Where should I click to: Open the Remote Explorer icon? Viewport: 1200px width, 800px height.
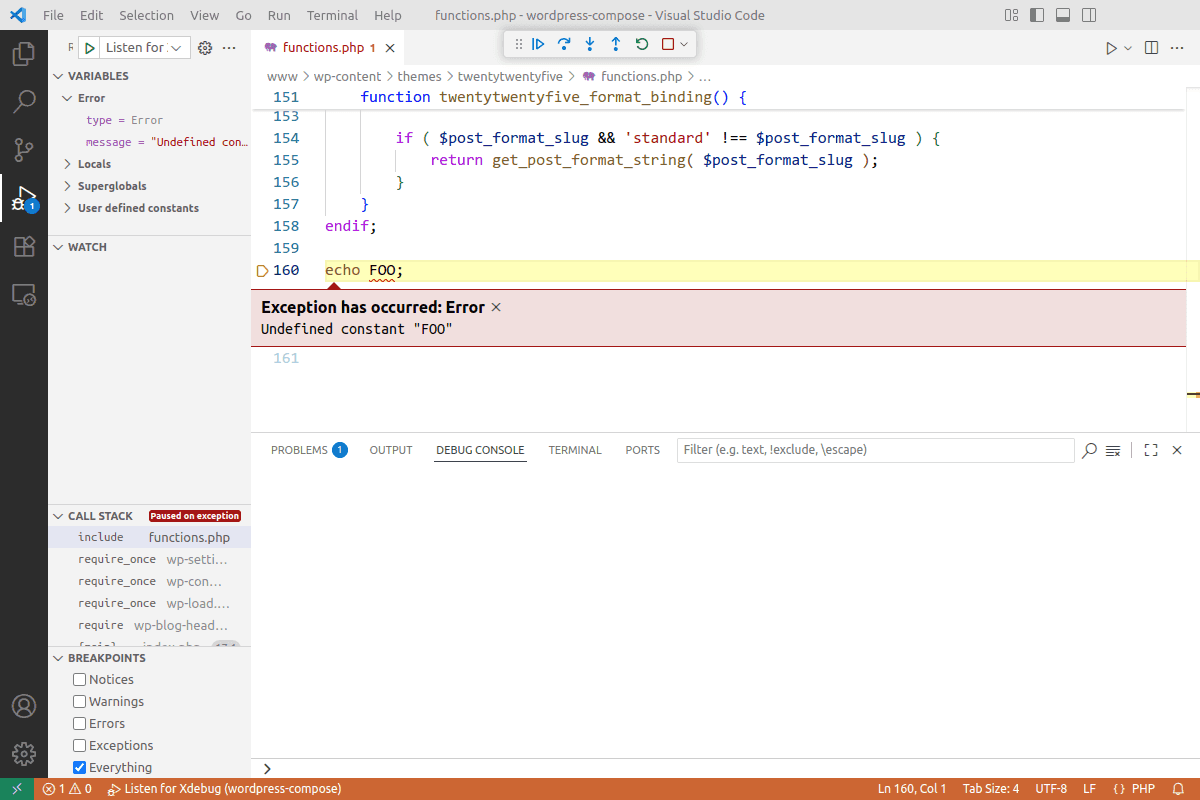pyautogui.click(x=24, y=294)
